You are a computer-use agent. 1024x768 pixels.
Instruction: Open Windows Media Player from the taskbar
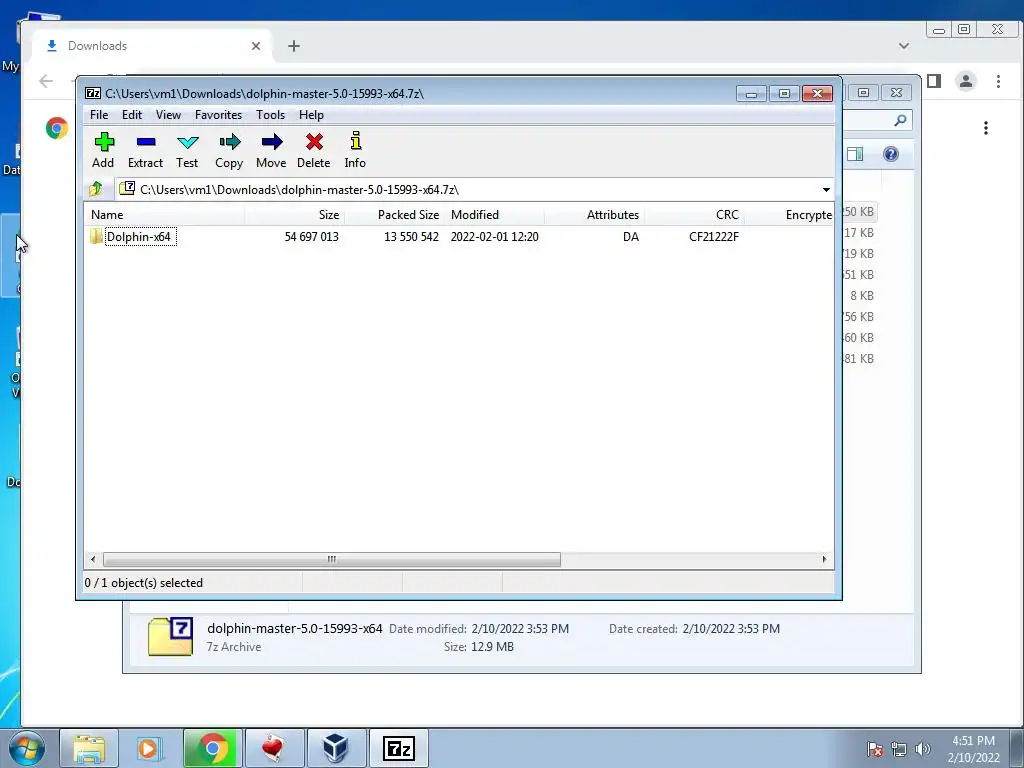click(150, 748)
